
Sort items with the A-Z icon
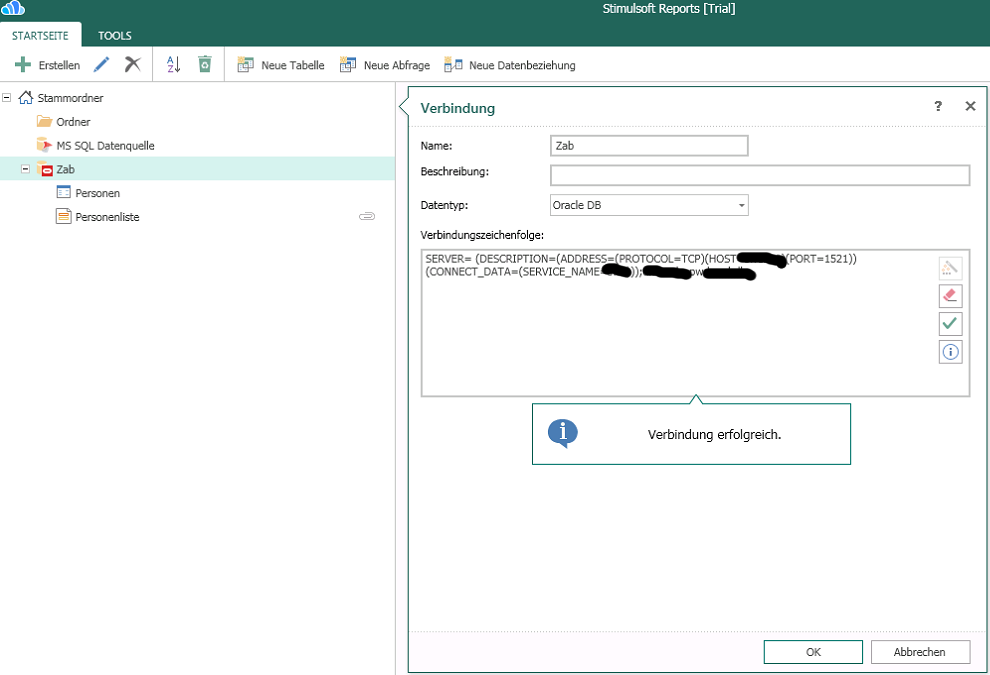pyautogui.click(x=173, y=65)
